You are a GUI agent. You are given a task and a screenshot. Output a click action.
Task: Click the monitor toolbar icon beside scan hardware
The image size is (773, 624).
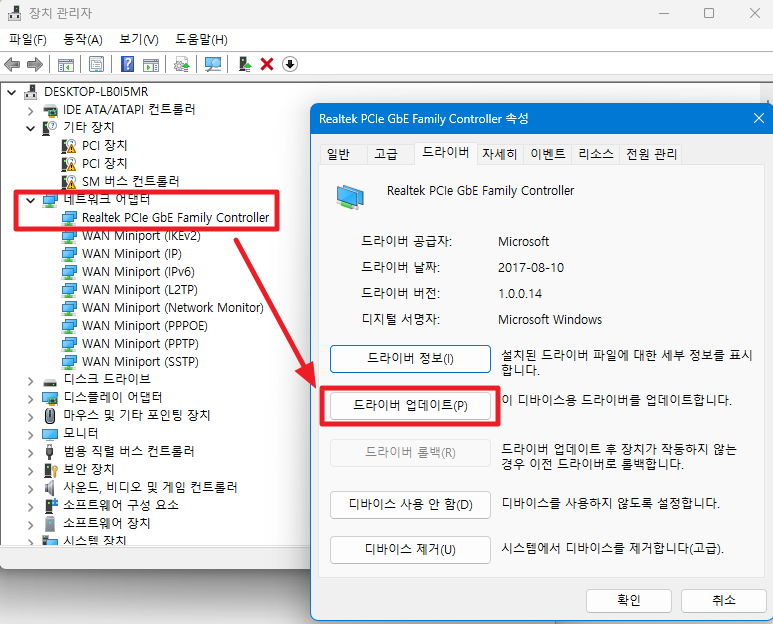coord(213,64)
